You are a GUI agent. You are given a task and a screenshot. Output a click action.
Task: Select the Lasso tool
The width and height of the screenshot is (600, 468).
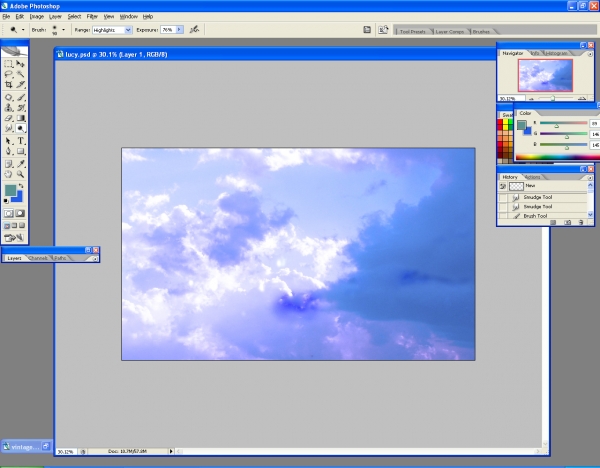(x=8, y=74)
